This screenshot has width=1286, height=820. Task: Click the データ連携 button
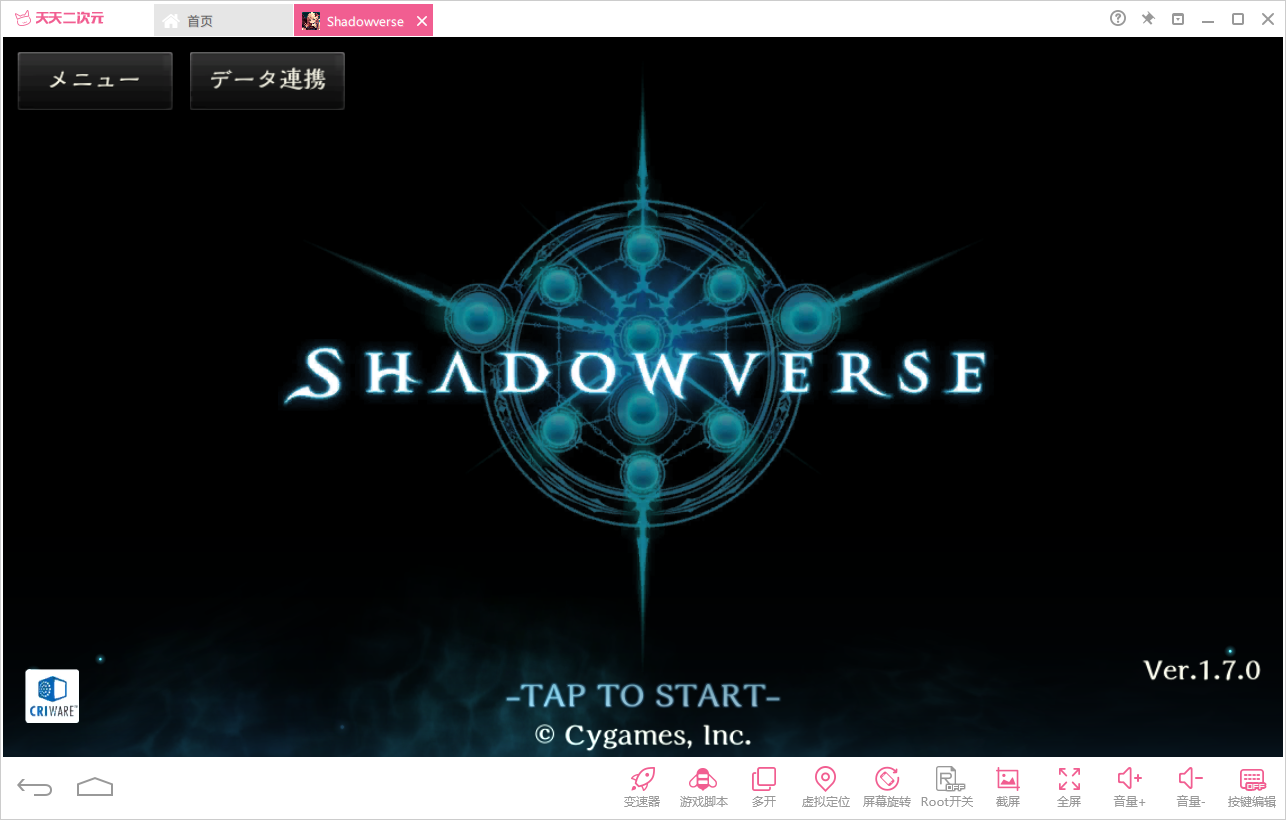point(267,81)
